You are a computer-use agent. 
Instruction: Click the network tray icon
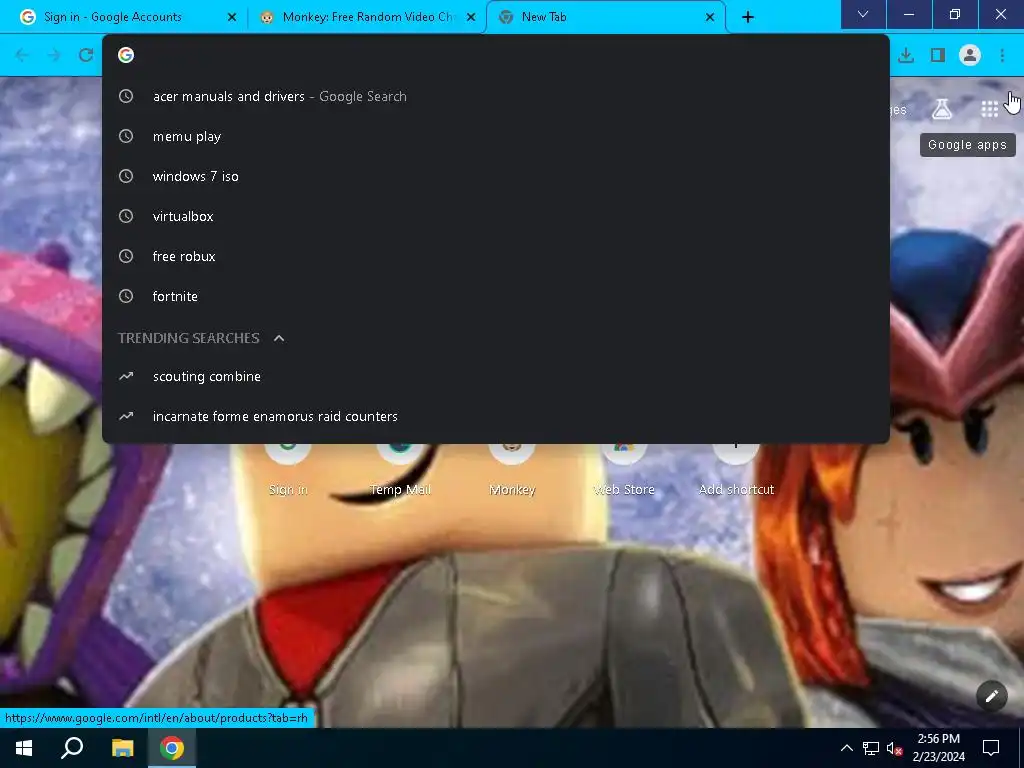point(871,748)
